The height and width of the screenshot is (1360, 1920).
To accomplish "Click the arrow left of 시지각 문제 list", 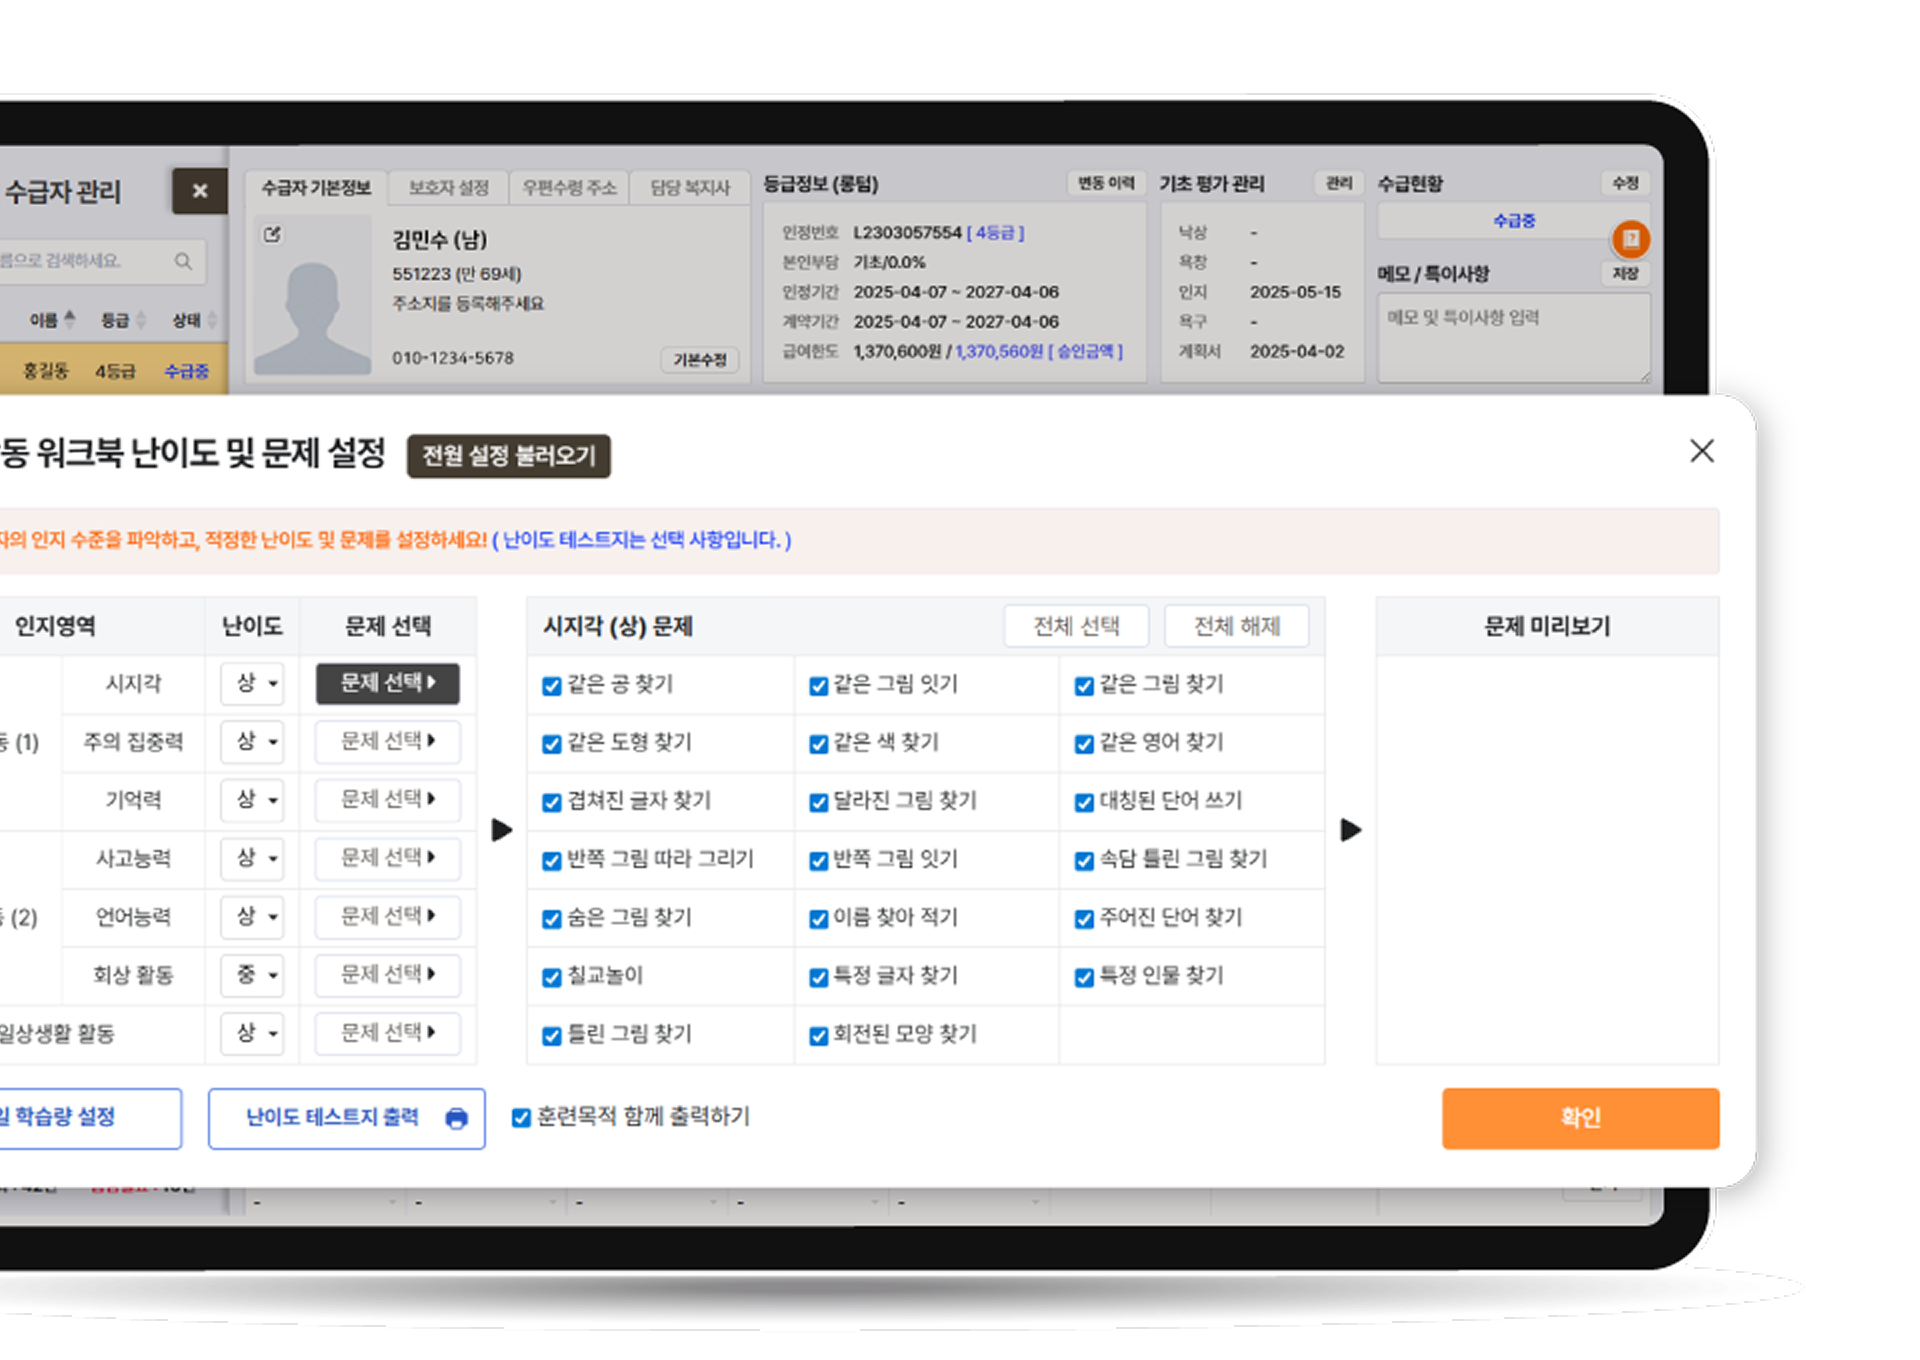I will (x=502, y=830).
